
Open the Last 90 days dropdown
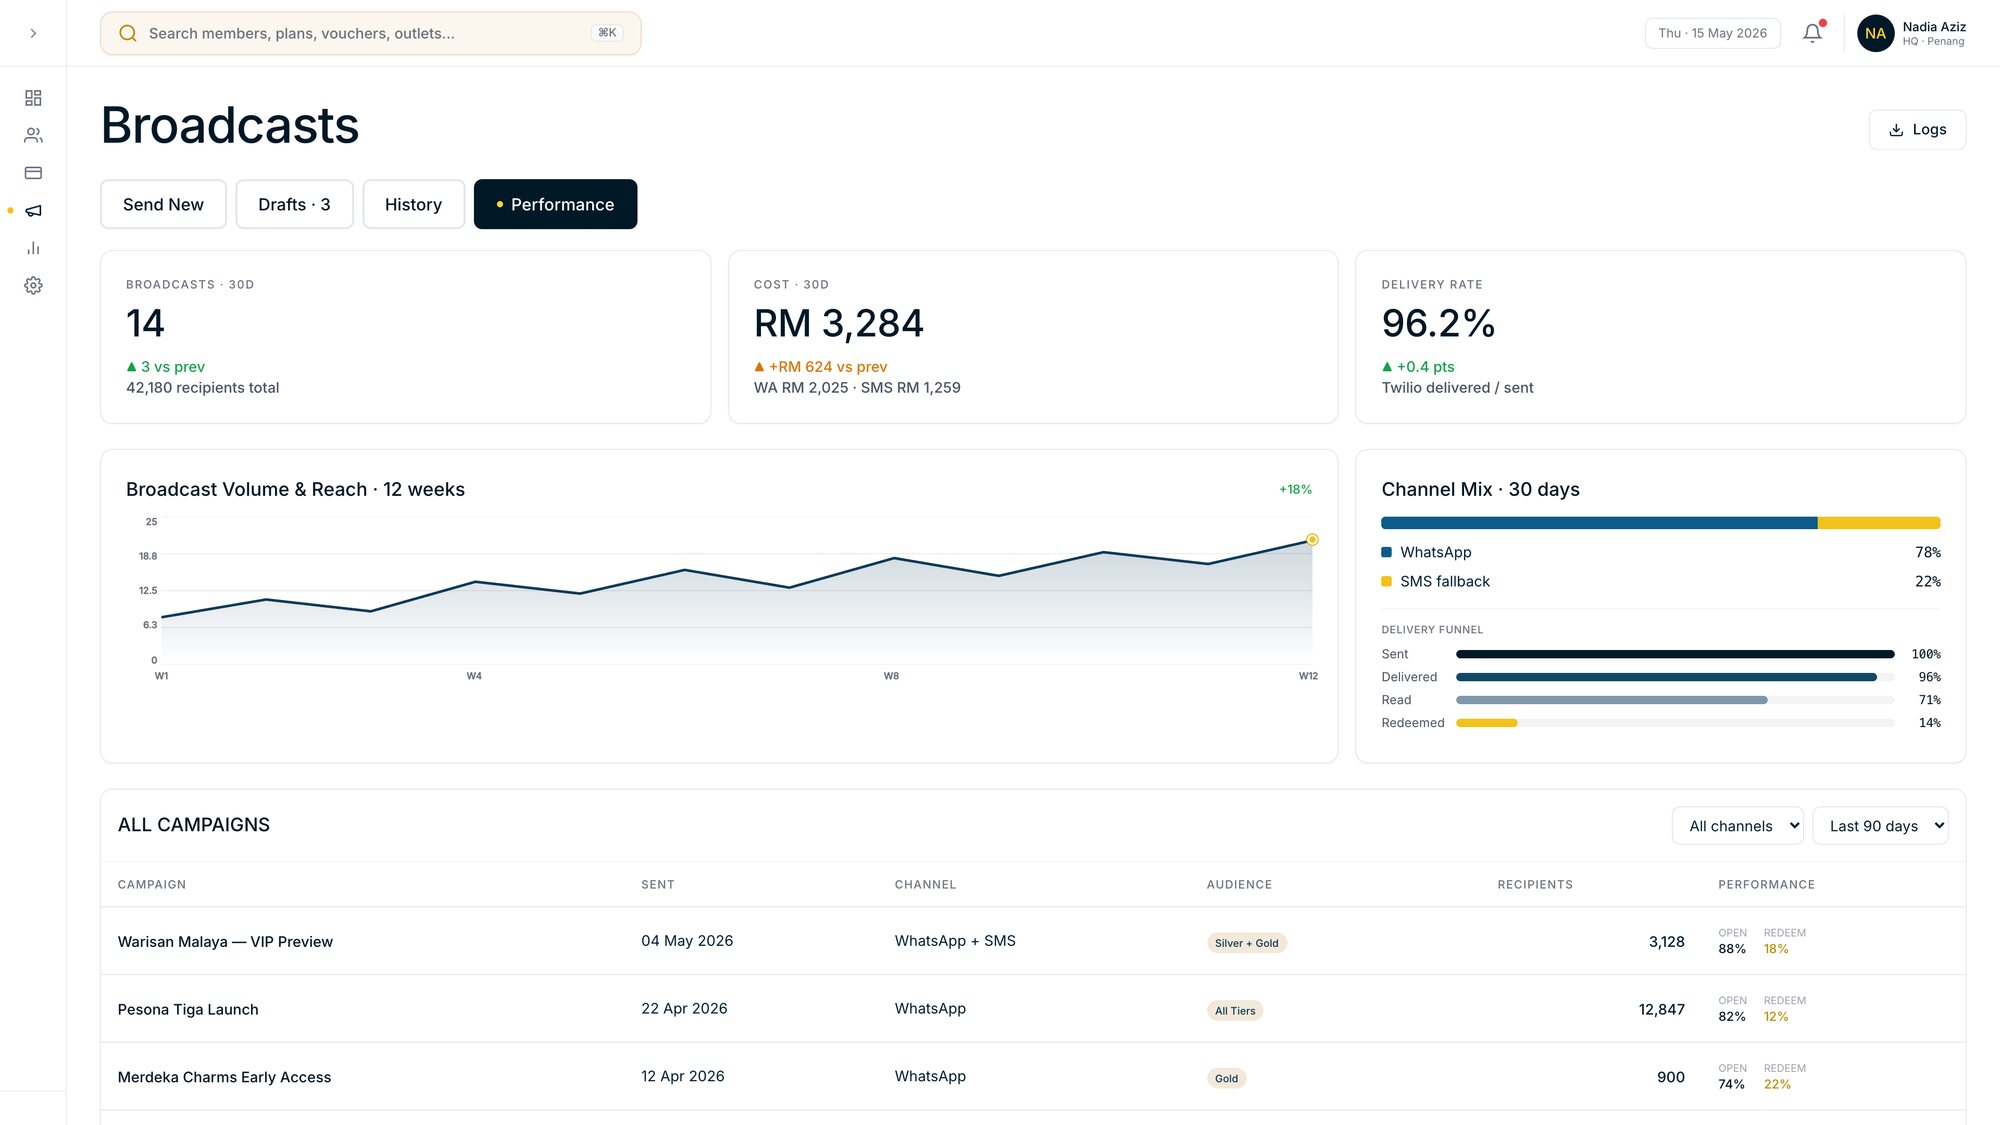pos(1880,826)
